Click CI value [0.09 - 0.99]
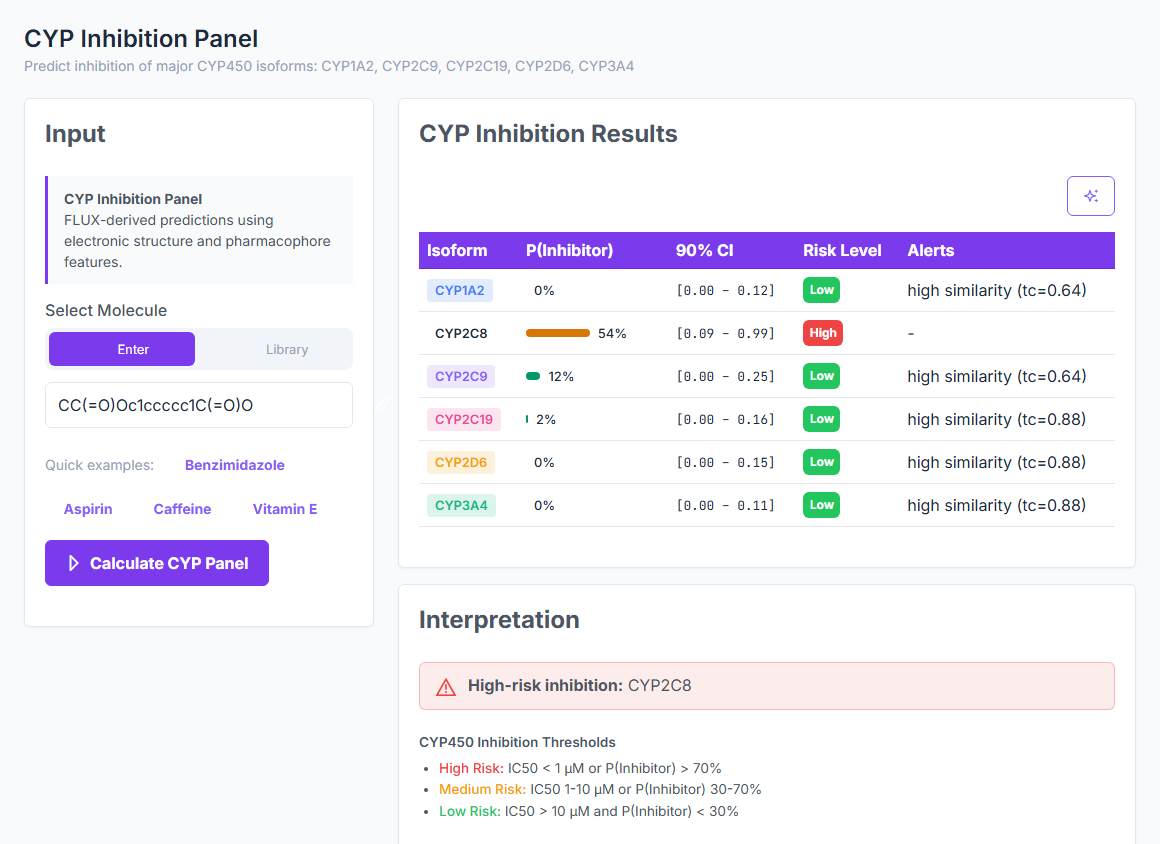Image resolution: width=1160 pixels, height=844 pixels. coord(726,334)
